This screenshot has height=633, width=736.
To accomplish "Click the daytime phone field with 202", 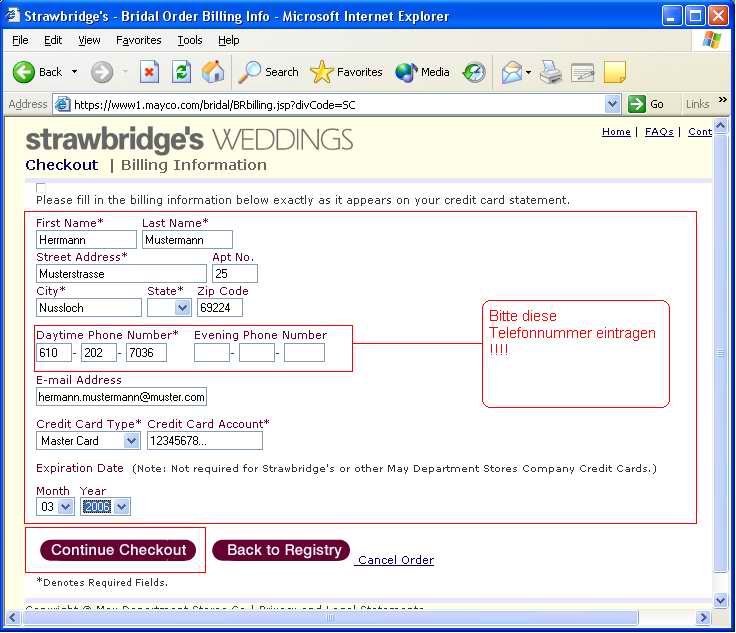I will pyautogui.click(x=99, y=353).
